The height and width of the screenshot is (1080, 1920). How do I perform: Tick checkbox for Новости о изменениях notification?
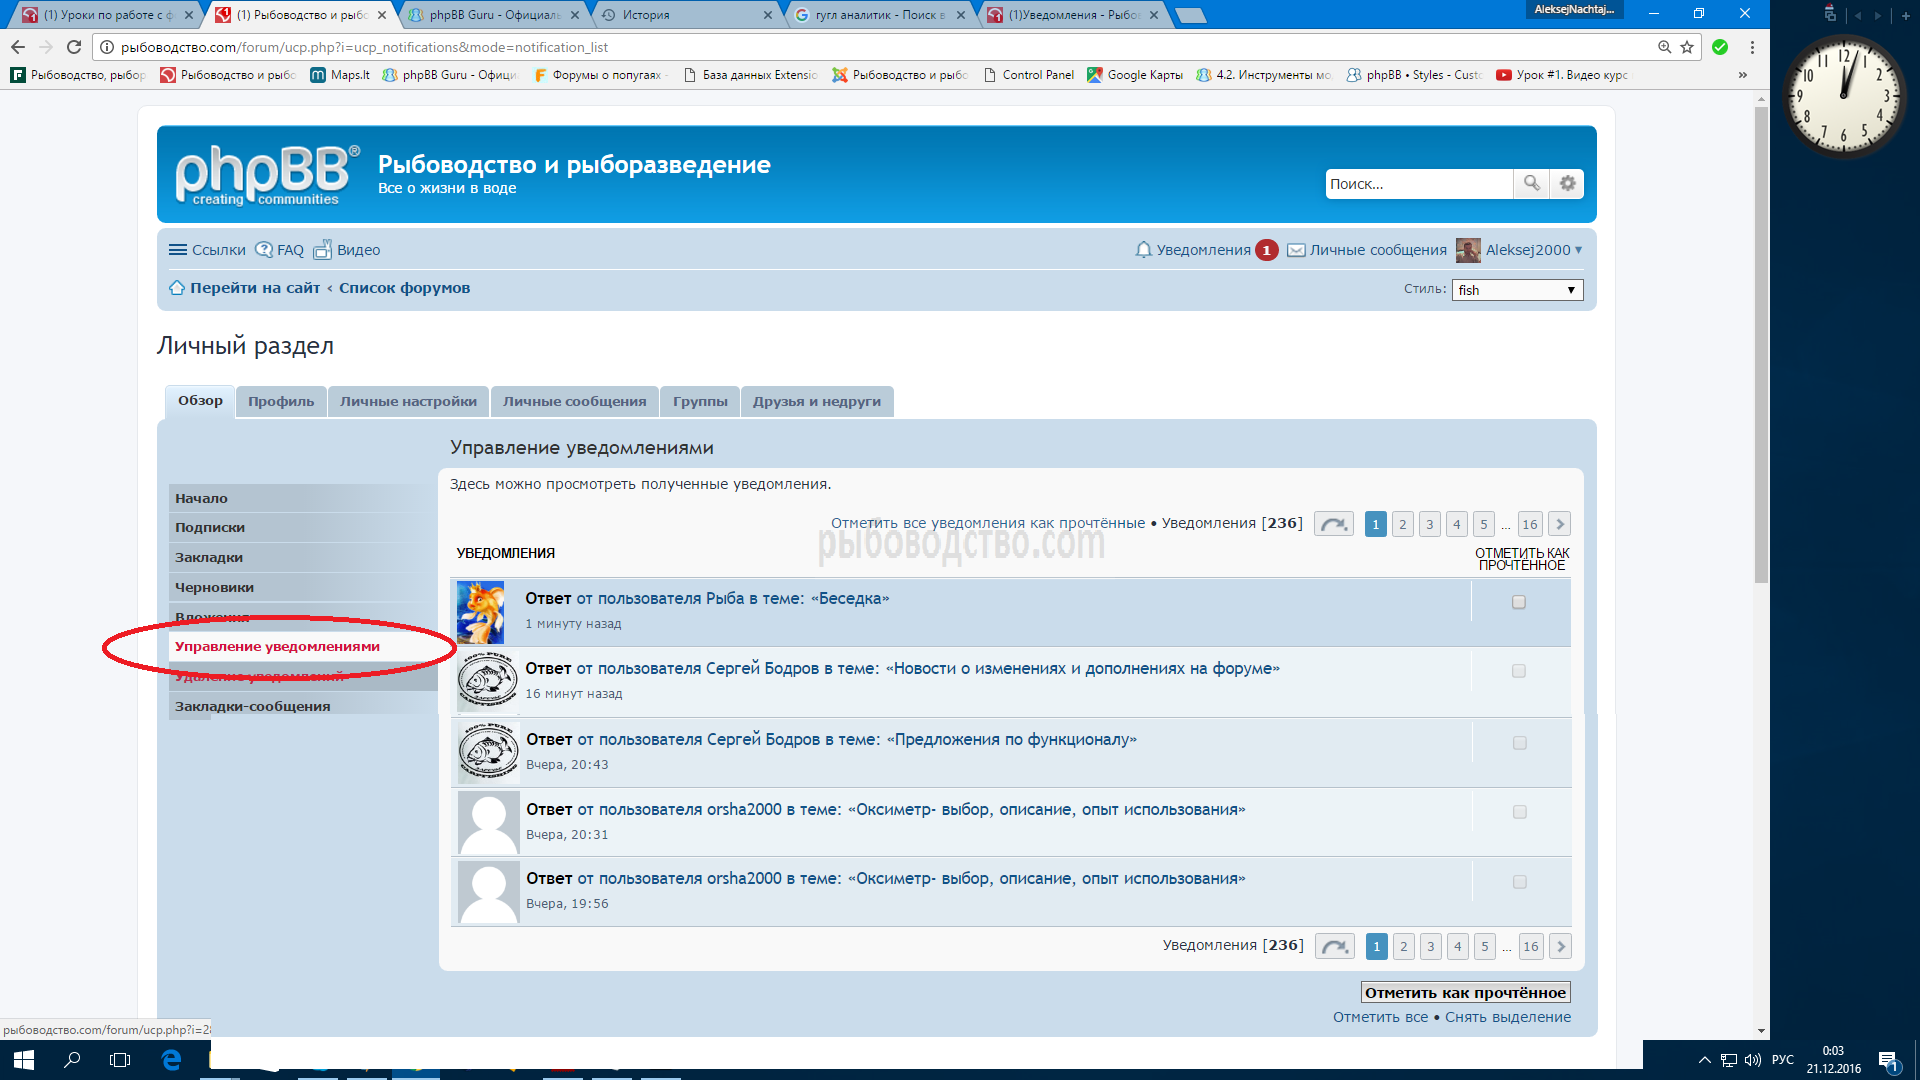(1519, 671)
